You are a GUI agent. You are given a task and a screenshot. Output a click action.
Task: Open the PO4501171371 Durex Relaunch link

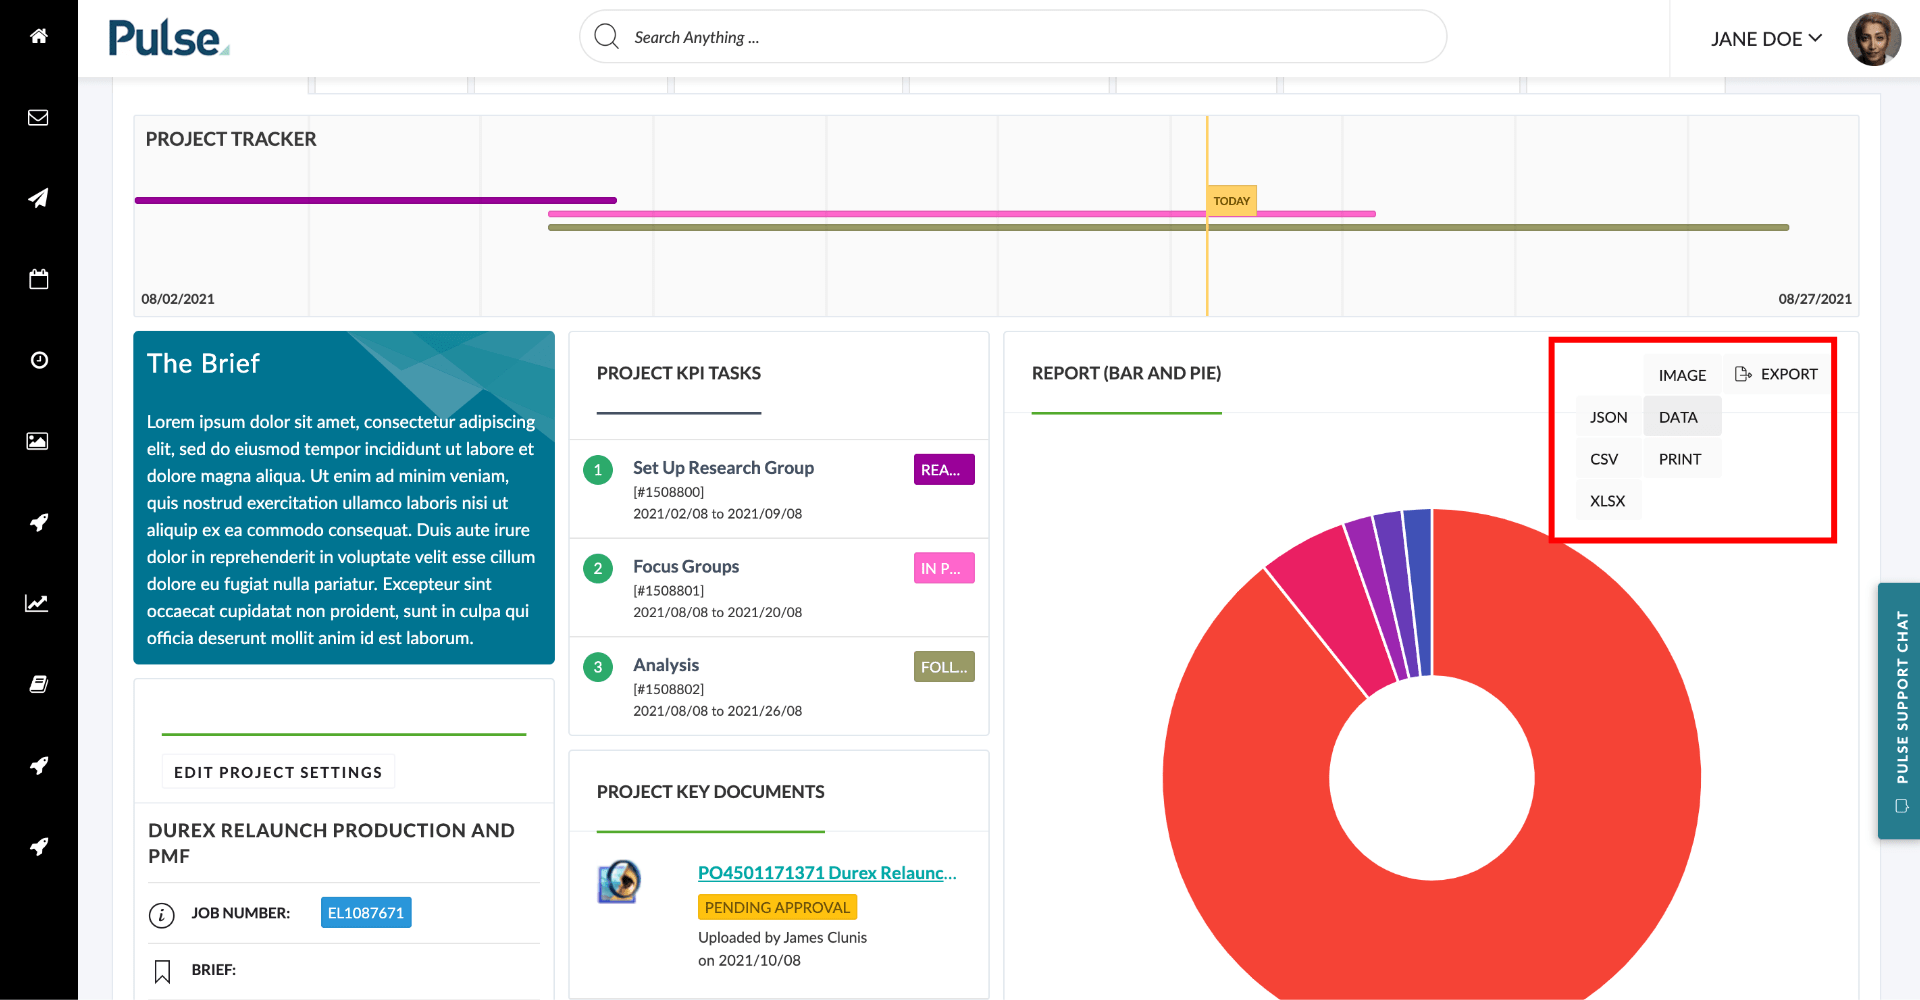[827, 873]
